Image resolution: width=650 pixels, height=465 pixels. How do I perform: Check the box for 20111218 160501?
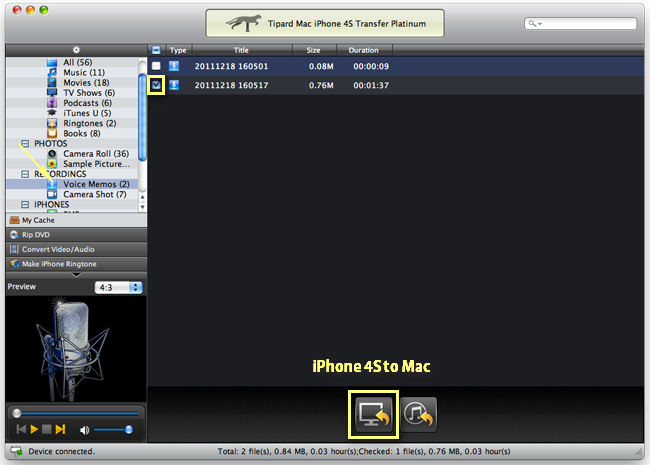point(156,66)
